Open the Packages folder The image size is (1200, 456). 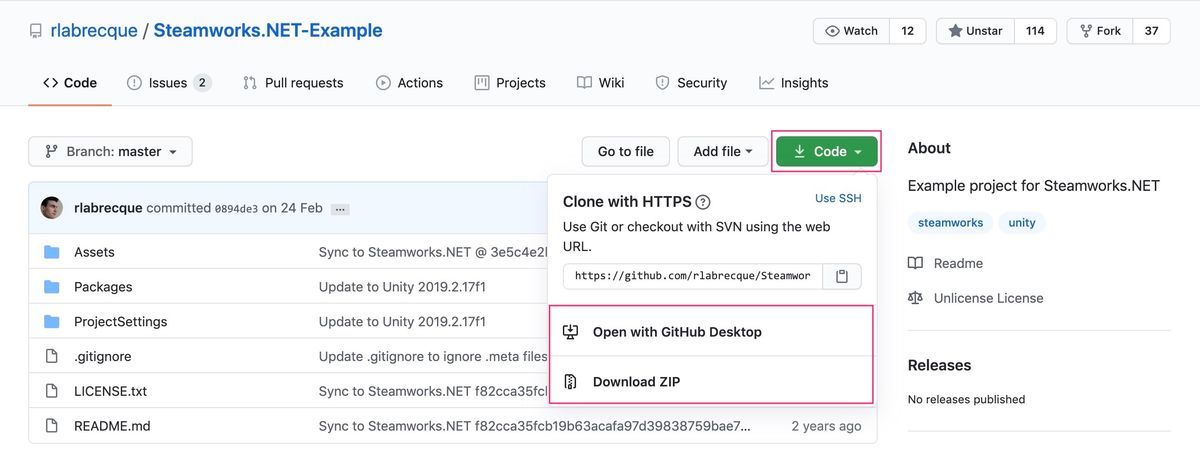pos(103,287)
